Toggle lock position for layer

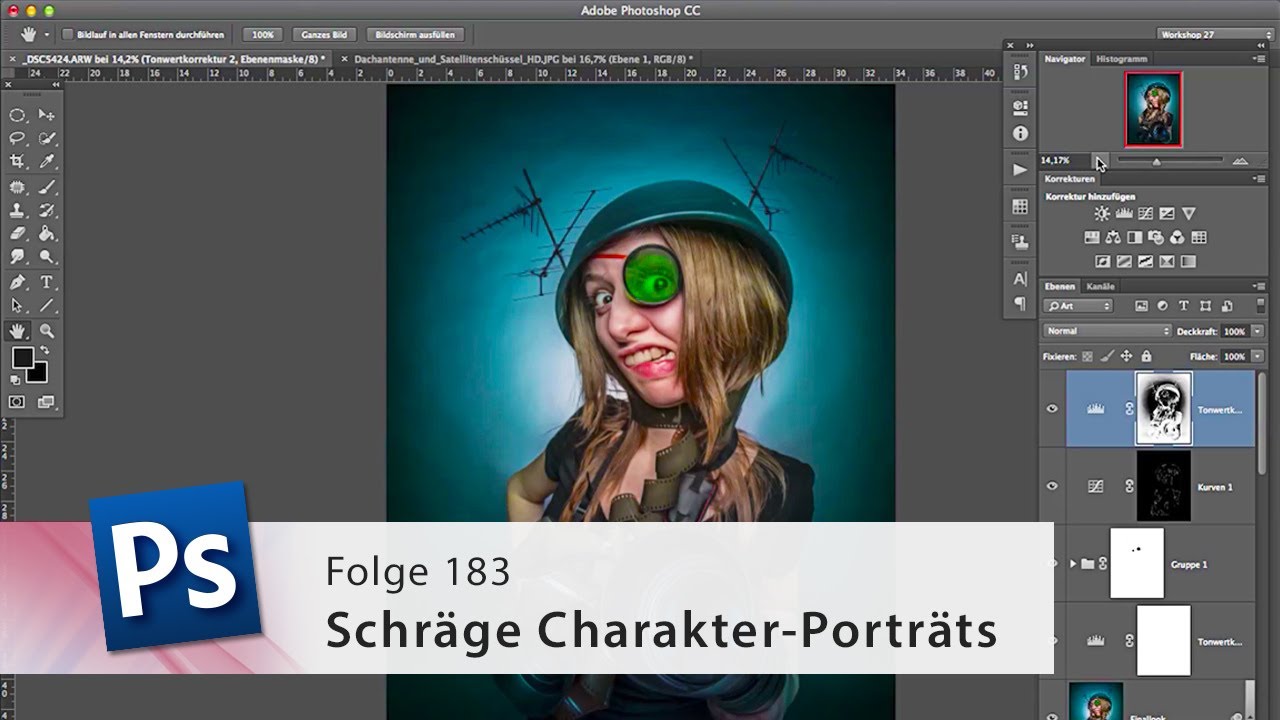click(x=1127, y=356)
